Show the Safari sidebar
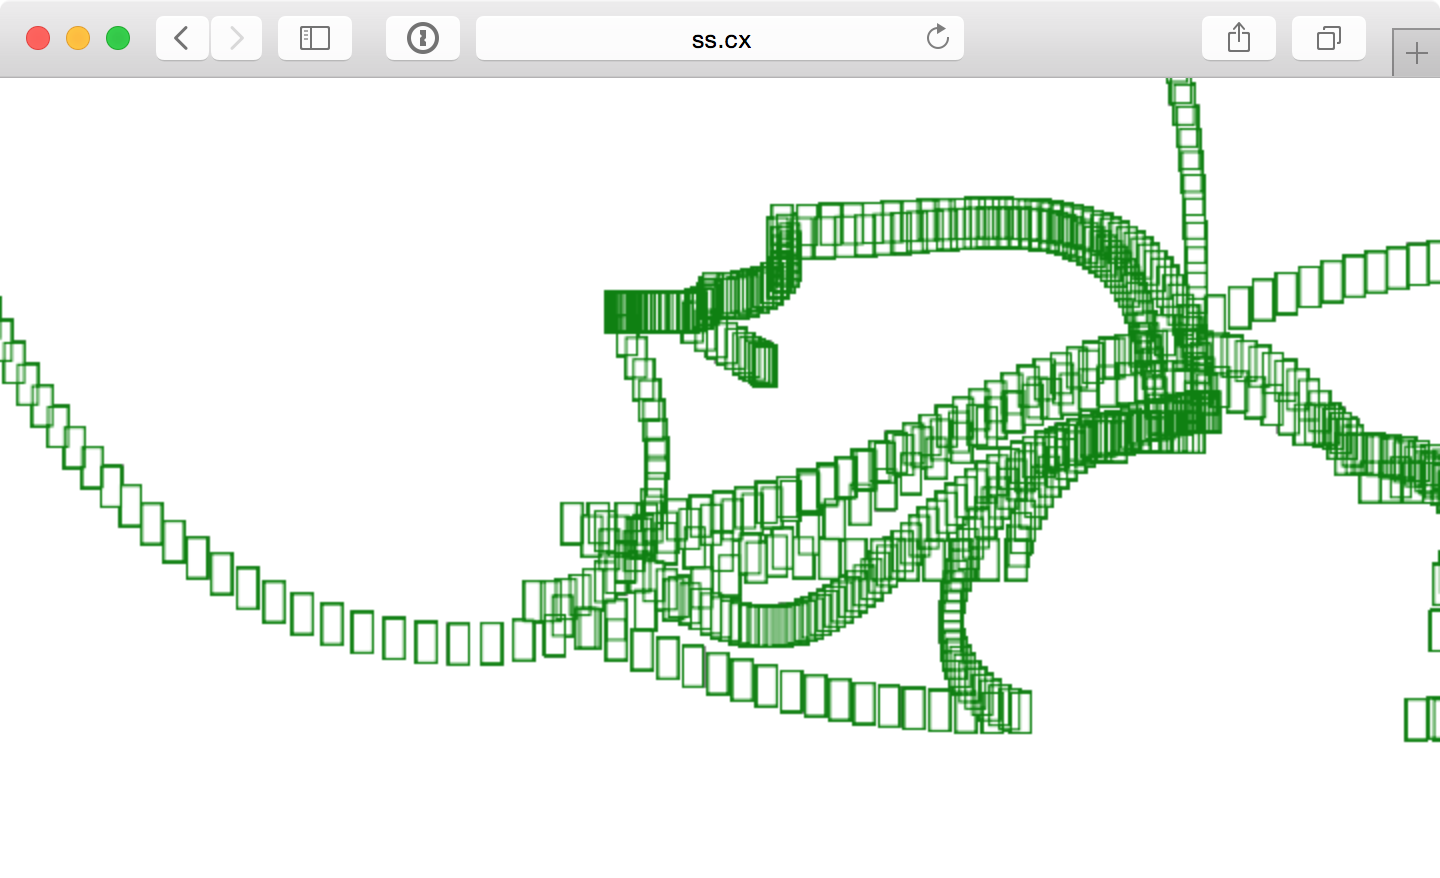 point(315,39)
